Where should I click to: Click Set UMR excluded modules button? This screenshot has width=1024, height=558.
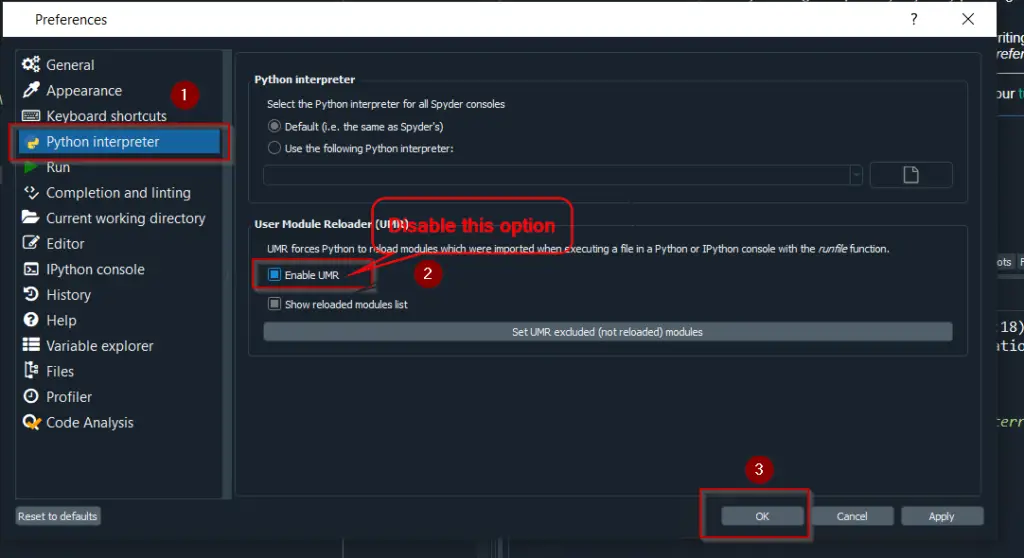click(x=607, y=332)
